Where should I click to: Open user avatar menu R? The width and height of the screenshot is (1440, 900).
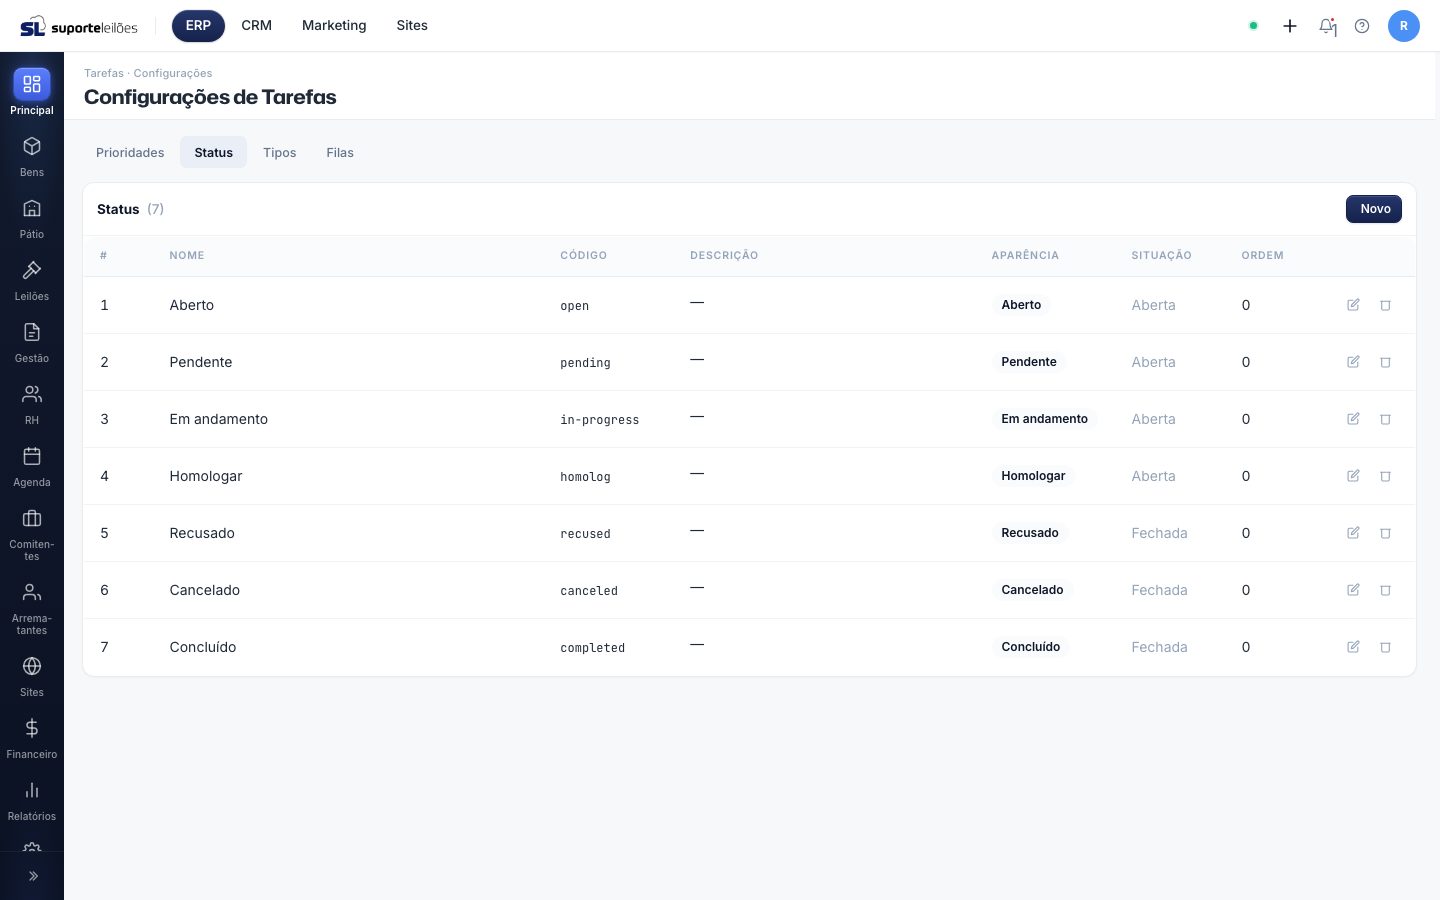pos(1404,26)
